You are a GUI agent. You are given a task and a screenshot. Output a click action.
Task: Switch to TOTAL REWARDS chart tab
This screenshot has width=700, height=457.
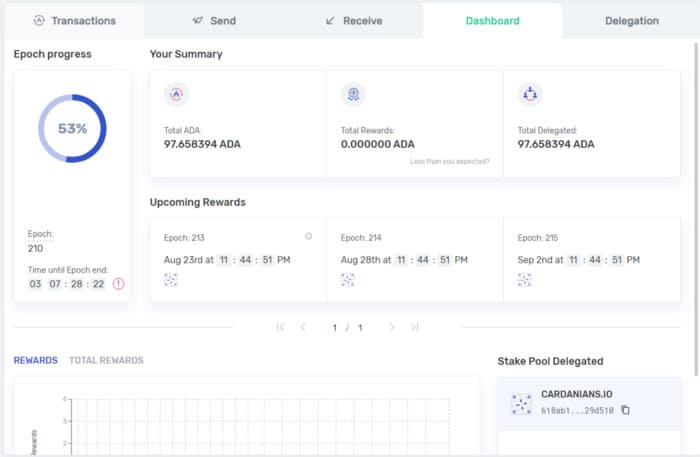tap(106, 360)
